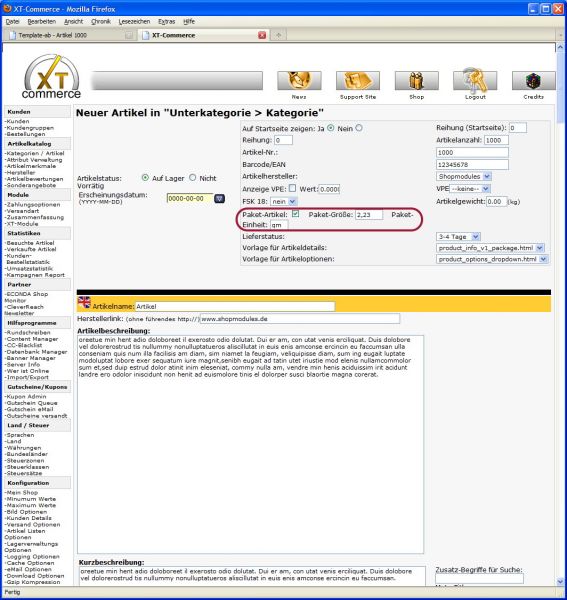Click the Herstellerlink URL field
Image resolution: width=567 pixels, height=600 pixels.
click(x=300, y=319)
